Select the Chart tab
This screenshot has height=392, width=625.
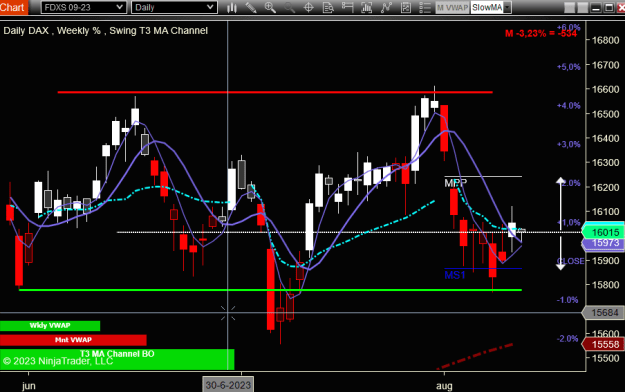click(x=14, y=7)
